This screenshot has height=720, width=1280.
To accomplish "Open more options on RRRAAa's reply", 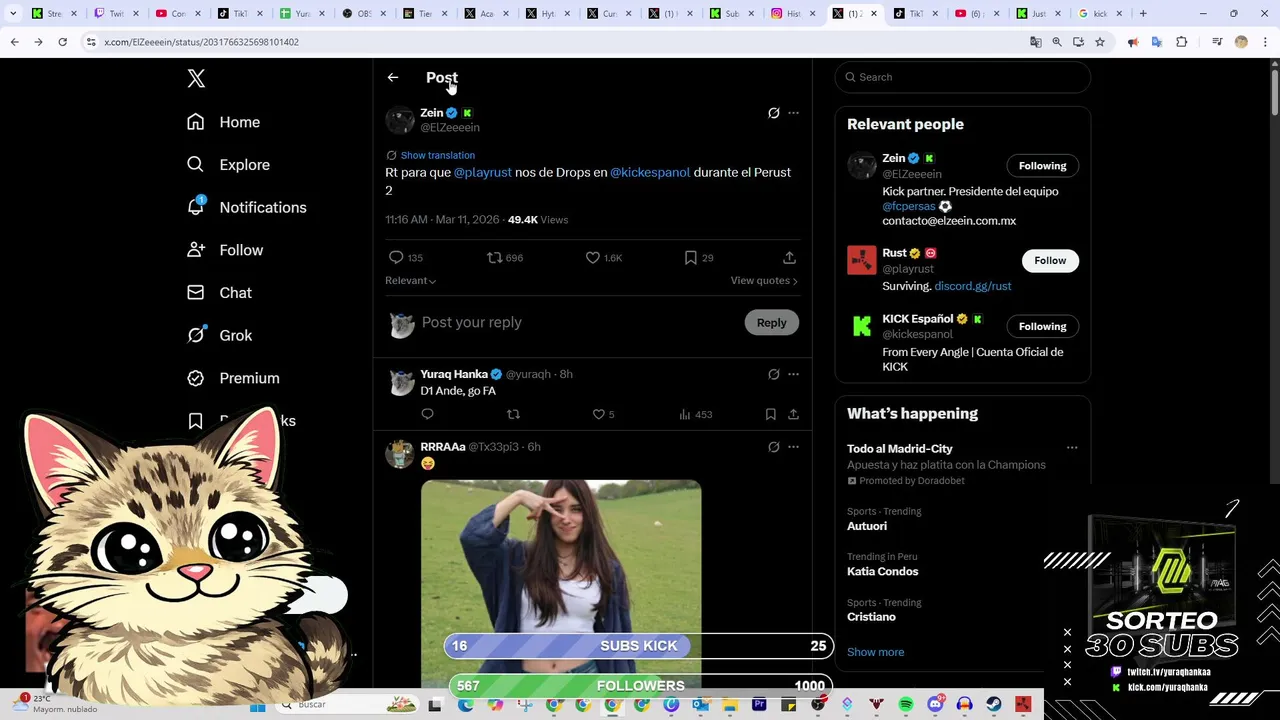I will pos(794,447).
